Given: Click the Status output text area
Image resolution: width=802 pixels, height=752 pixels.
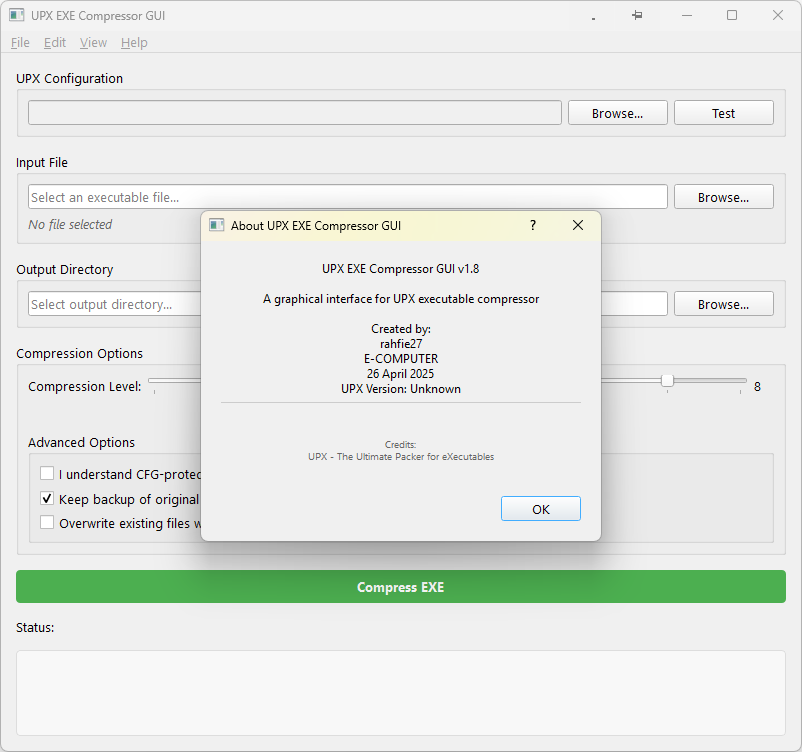Looking at the screenshot, I should tap(400, 693).
